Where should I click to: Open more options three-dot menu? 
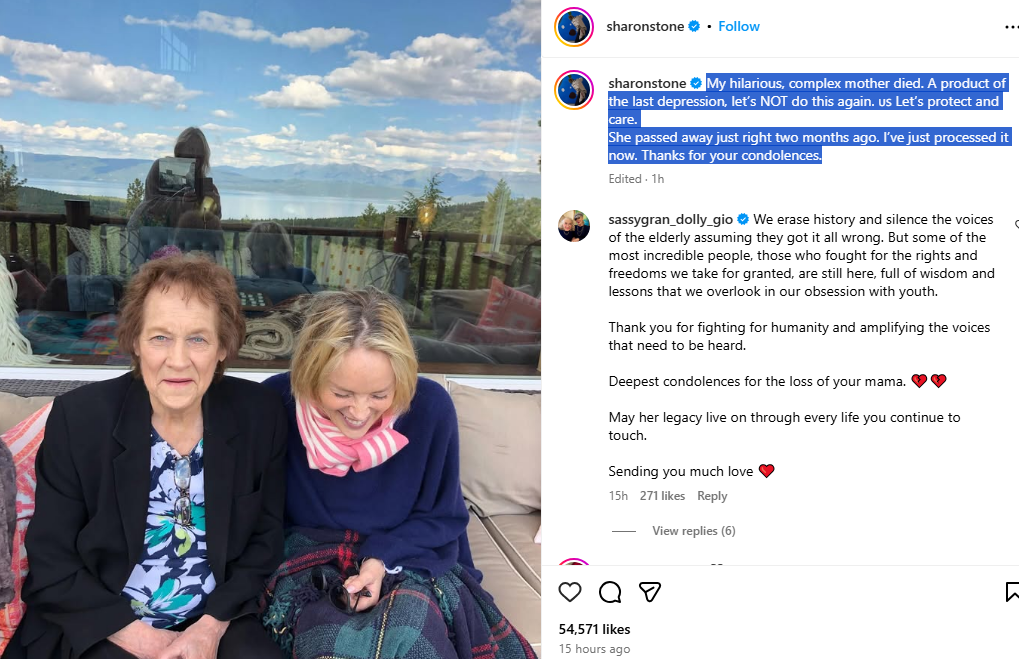[x=1011, y=27]
